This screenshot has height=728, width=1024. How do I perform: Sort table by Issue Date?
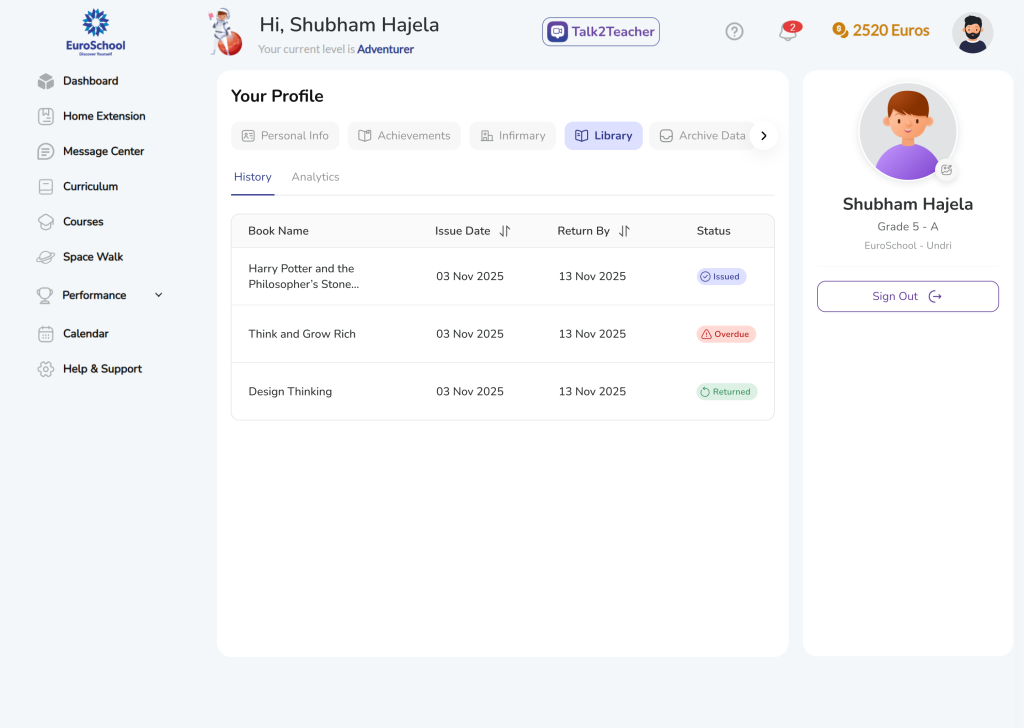coord(505,231)
